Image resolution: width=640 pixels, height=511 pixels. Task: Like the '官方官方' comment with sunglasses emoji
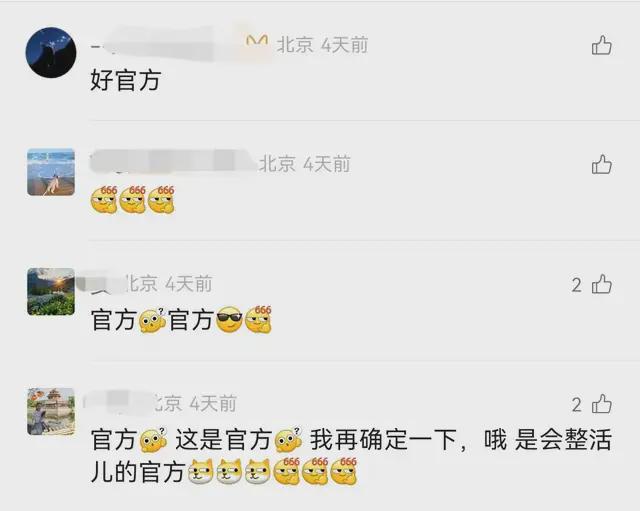click(x=602, y=284)
